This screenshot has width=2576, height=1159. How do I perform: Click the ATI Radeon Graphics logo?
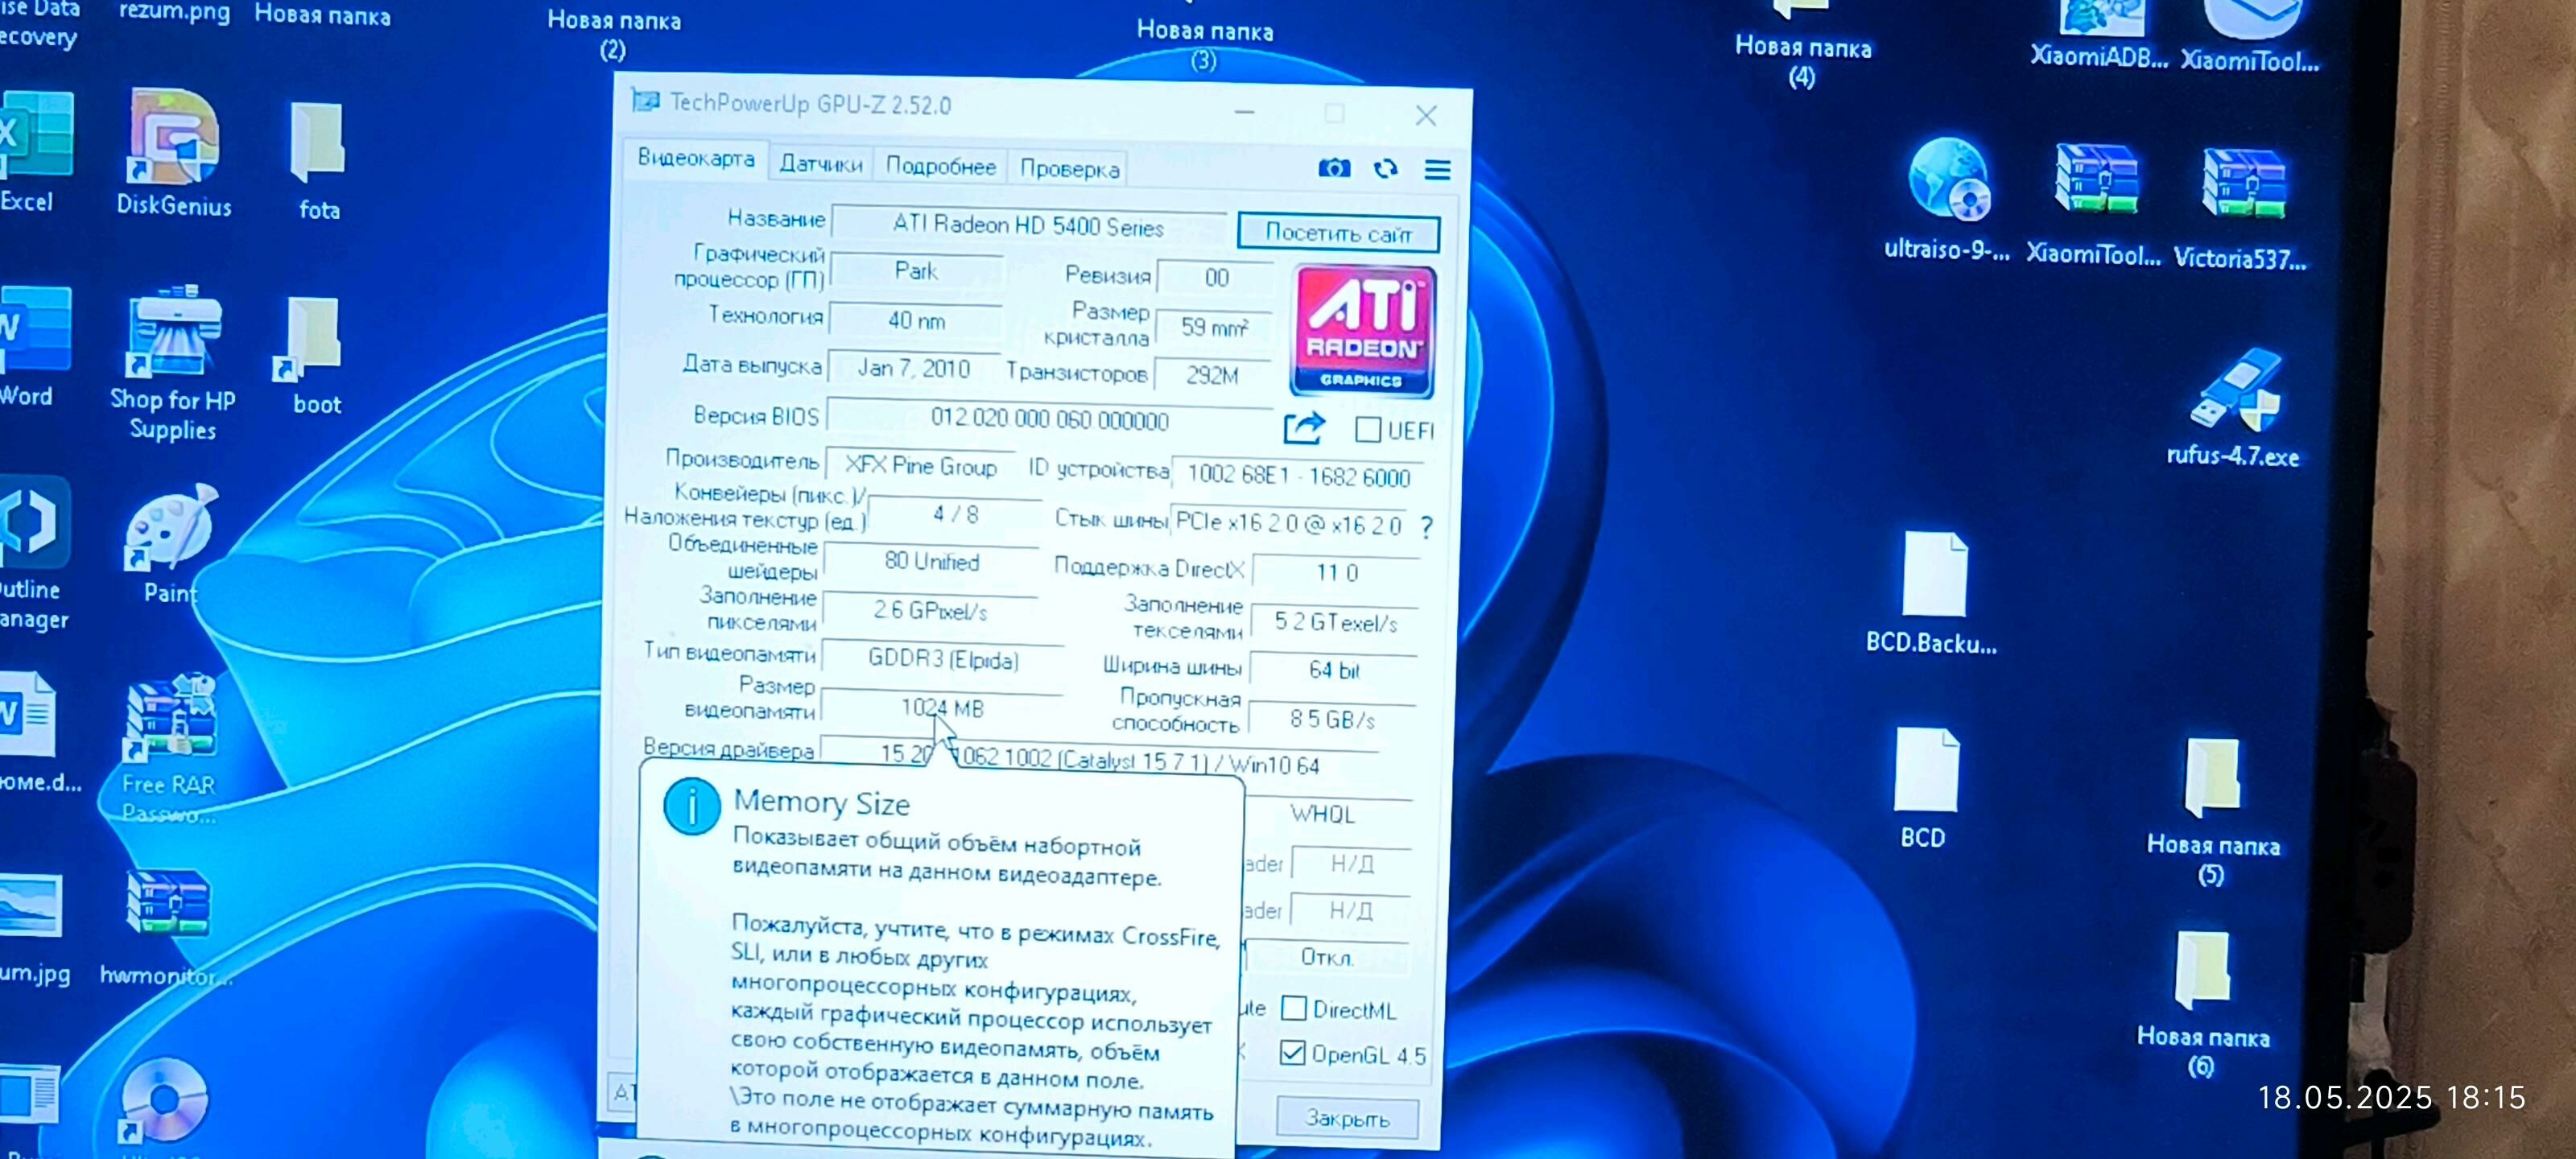[x=1362, y=331]
